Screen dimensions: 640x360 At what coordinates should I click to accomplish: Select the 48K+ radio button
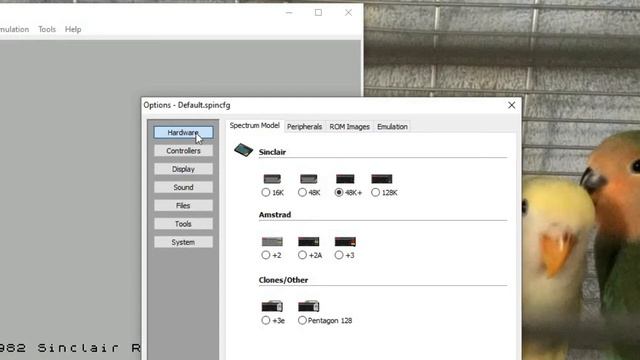[x=339, y=192]
